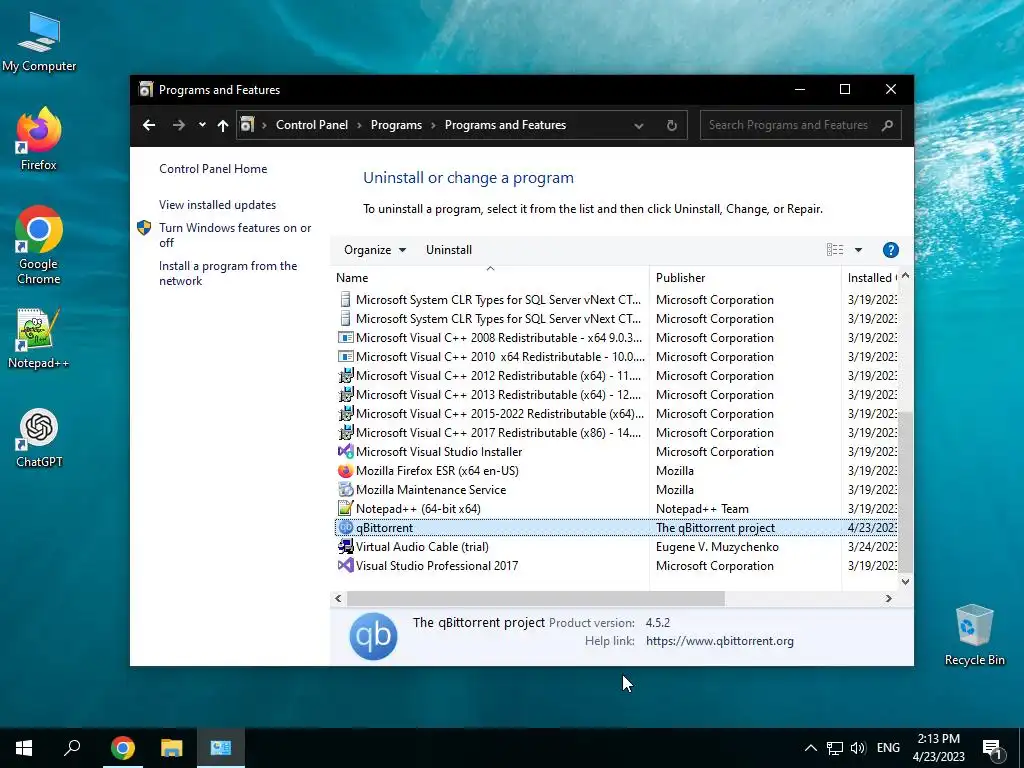Click the Uninstall toolbar button
Image resolution: width=1024 pixels, height=768 pixels.
449,250
